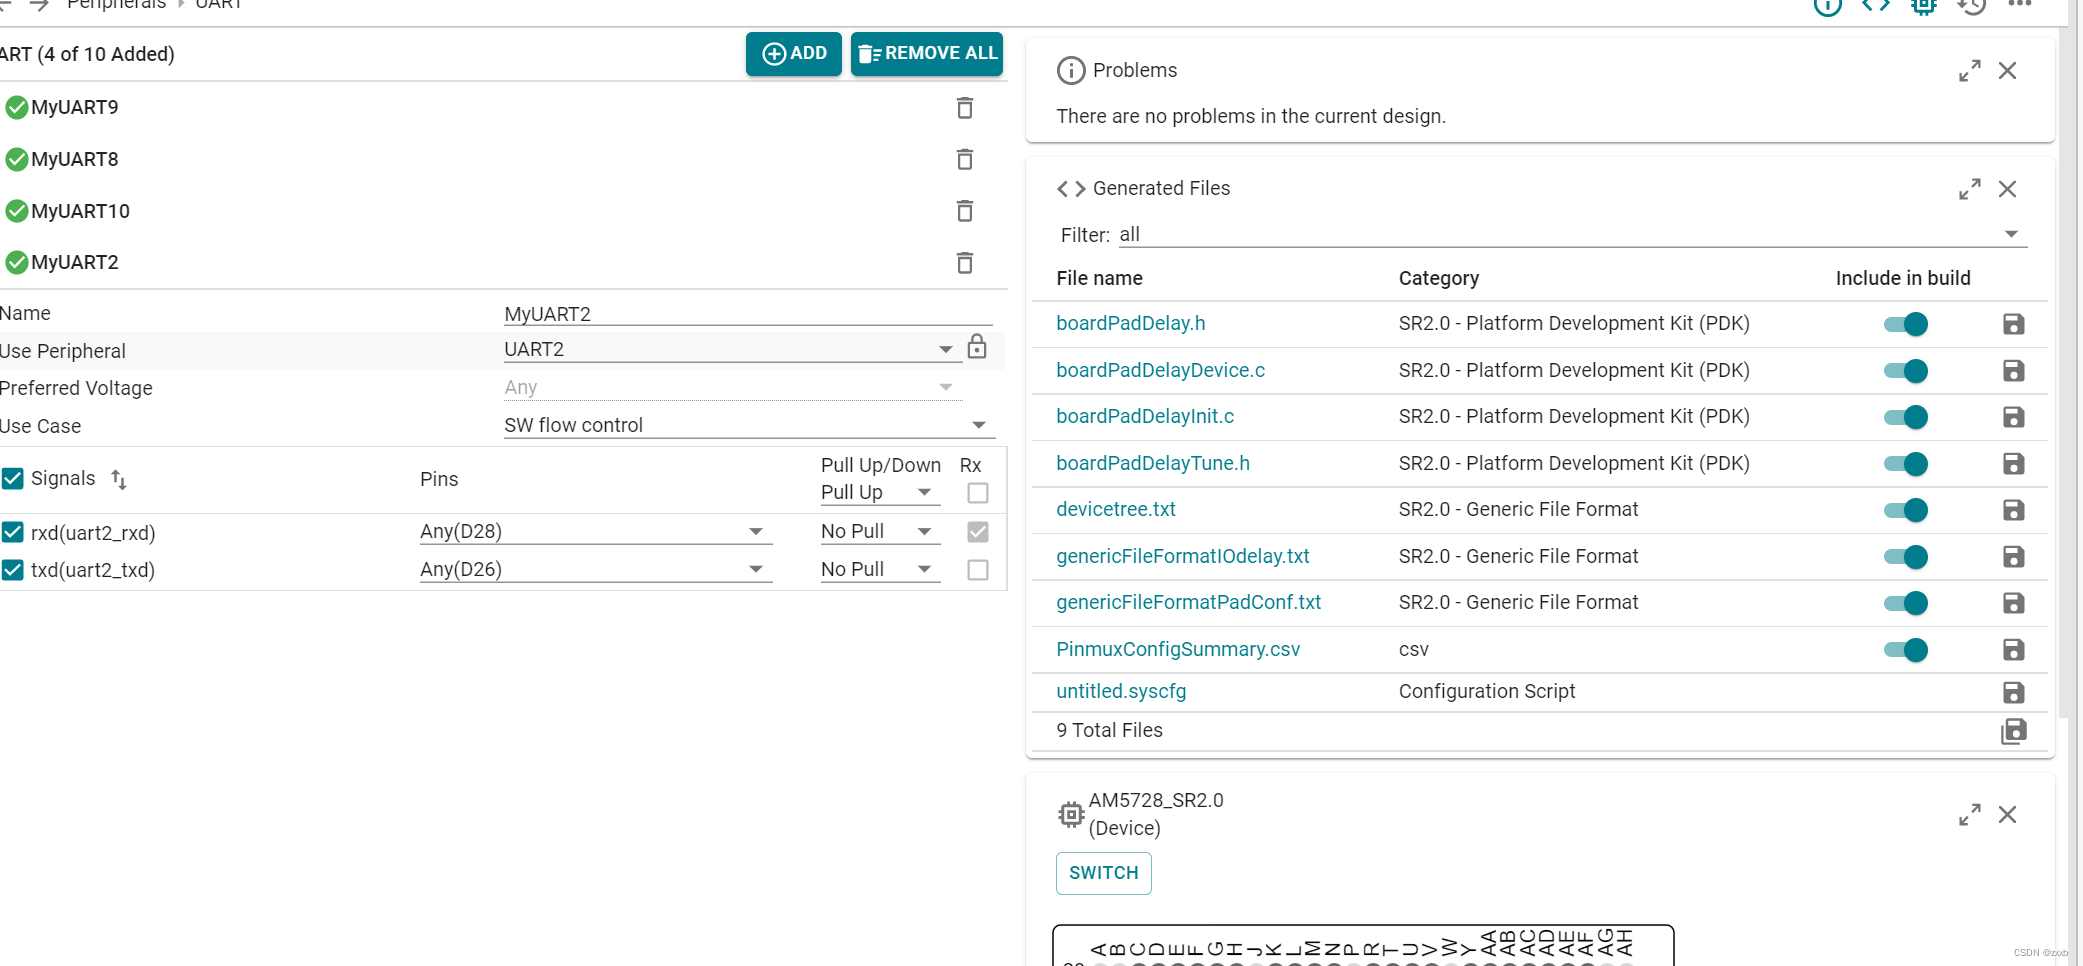This screenshot has height=966, width=2083.
Task: Save the genericFileFormatIOdelay.txt file
Action: [2013, 557]
